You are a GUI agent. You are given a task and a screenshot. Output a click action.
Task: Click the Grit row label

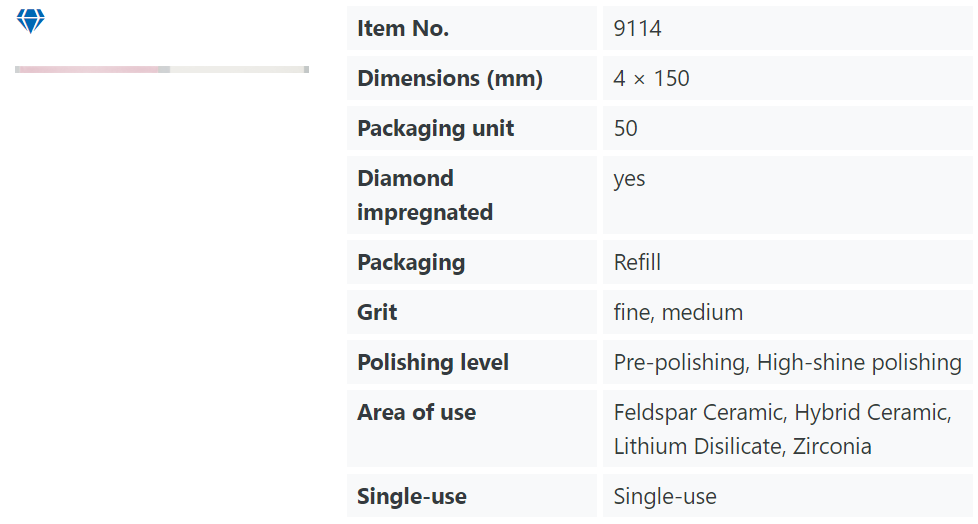point(377,312)
